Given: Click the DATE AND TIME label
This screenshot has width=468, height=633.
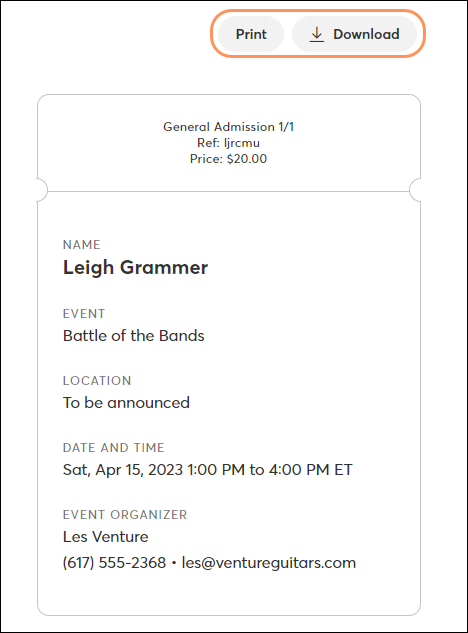Looking at the screenshot, I should coord(113,448).
